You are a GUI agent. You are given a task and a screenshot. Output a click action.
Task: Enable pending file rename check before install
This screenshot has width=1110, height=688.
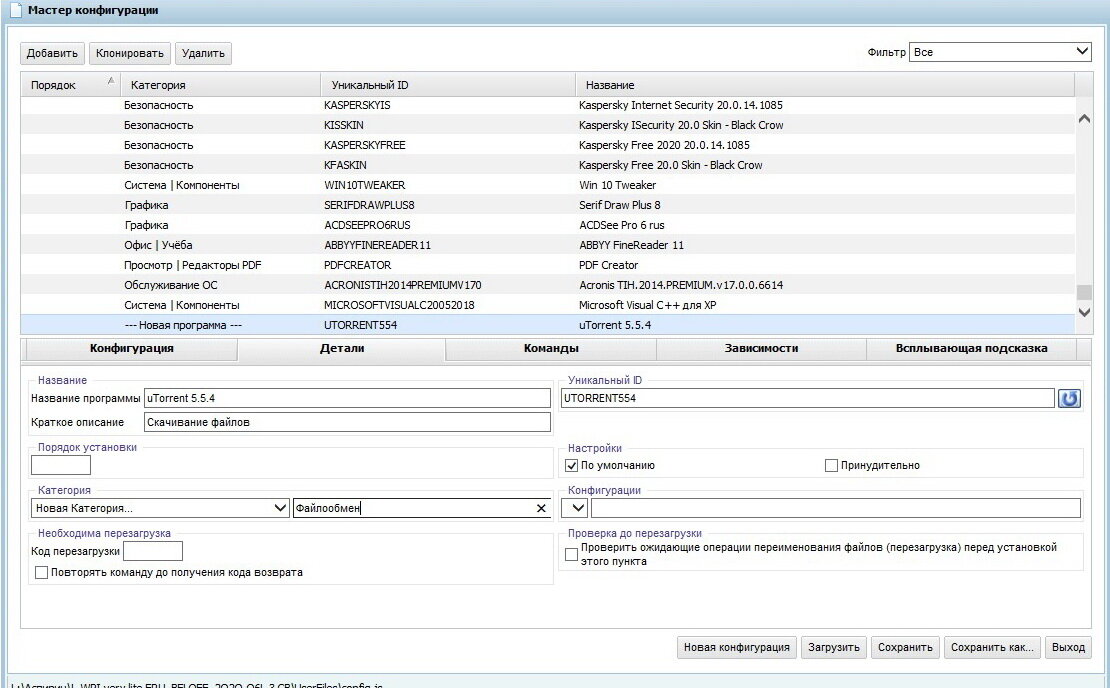[x=571, y=554]
